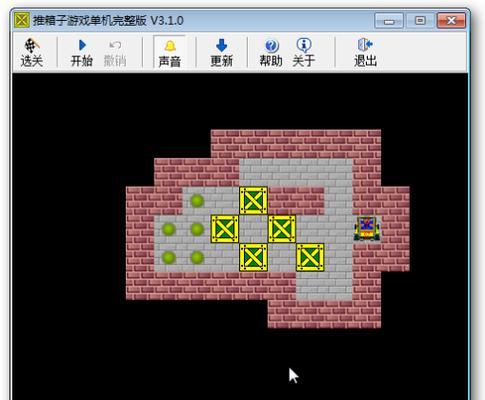Maximize the game window
The width and height of the screenshot is (485, 400).
420,21
